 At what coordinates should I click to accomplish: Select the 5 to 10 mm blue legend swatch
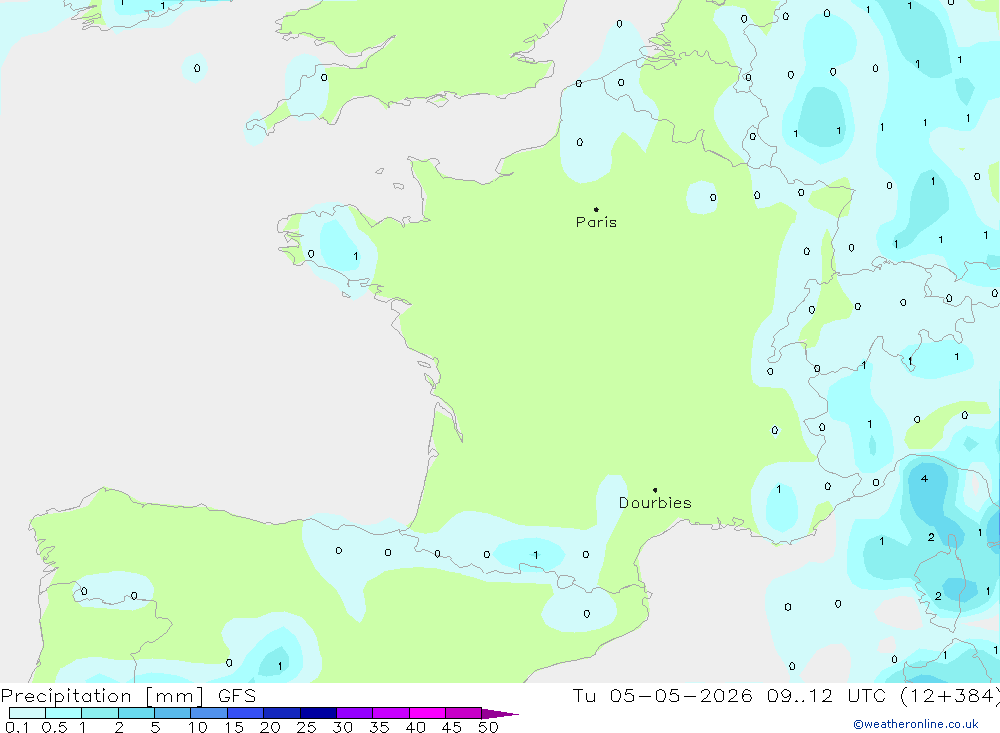click(172, 713)
